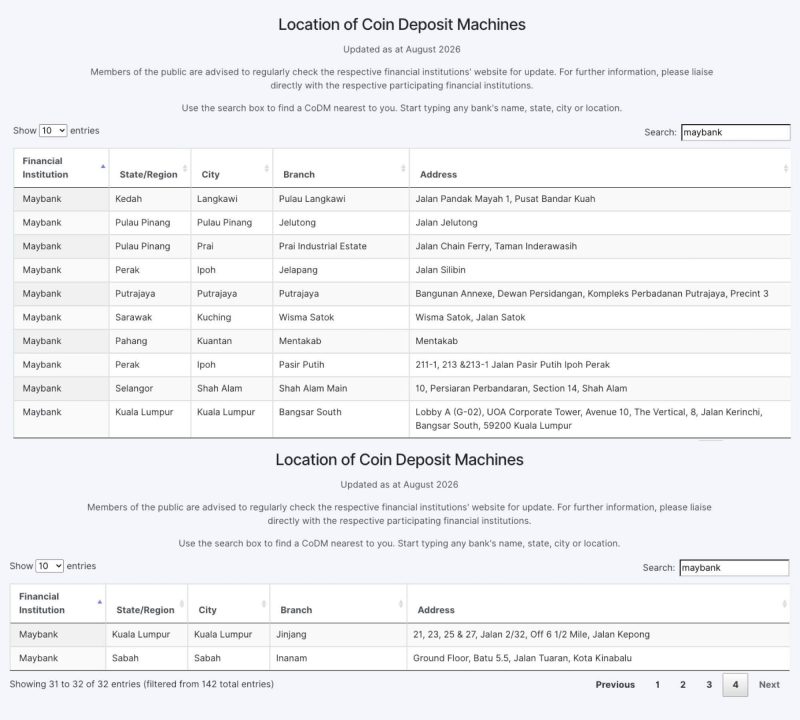Click the 211-1, 213 Jalan Pasir Putih address
Screen dimensions: 800x720
coord(600,365)
